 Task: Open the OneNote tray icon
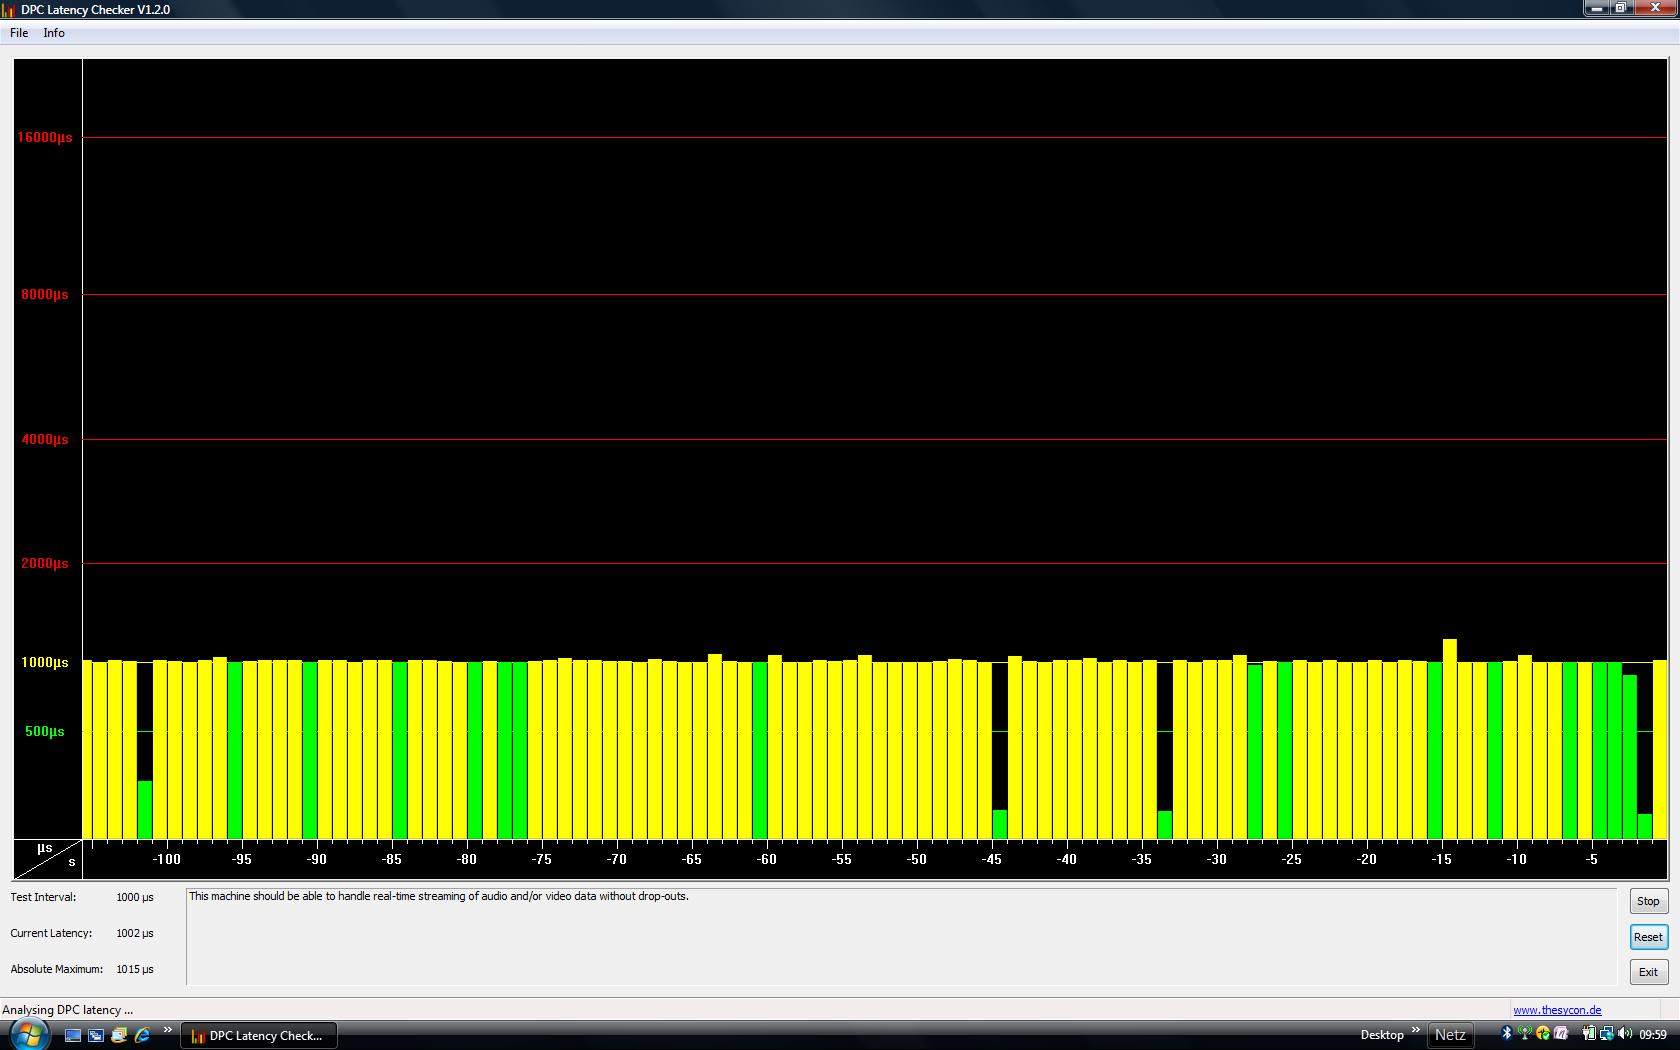(x=1561, y=1033)
